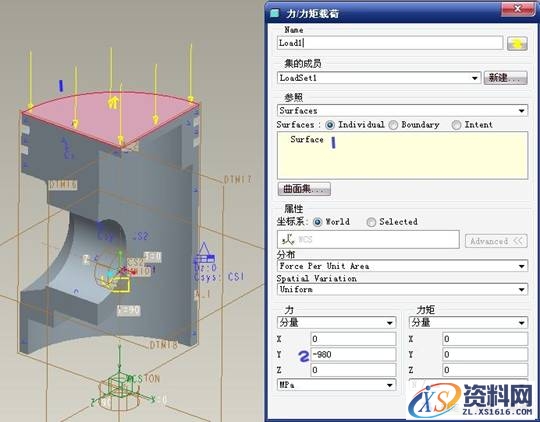Viewport: 540px width, 422px height.
Task: Select the Individual surfaces radio button
Action: pyautogui.click(x=330, y=125)
